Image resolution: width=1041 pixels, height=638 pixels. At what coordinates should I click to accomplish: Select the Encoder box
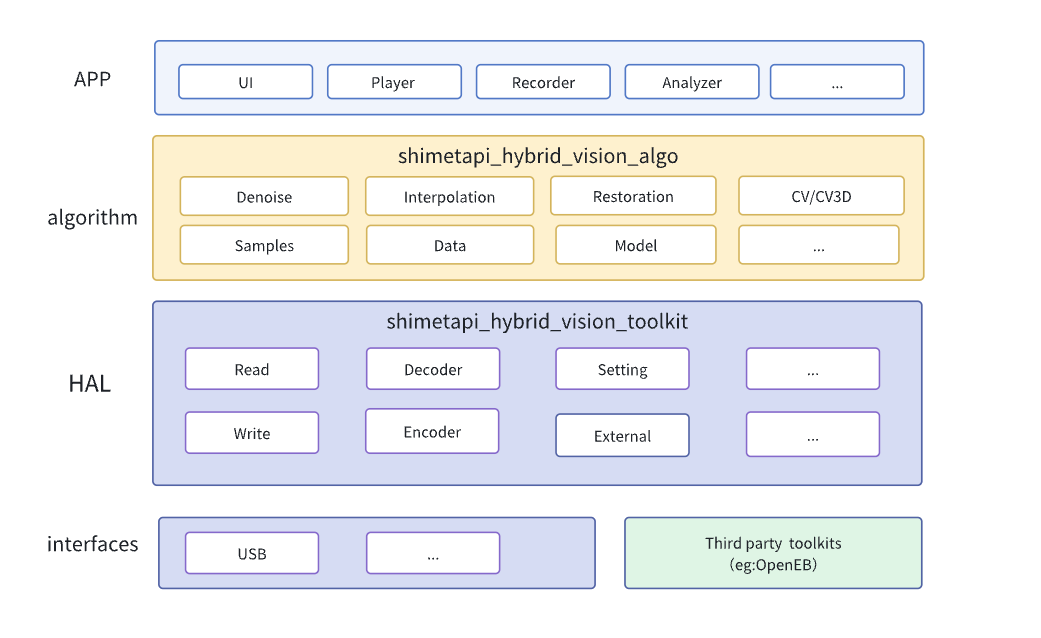pos(432,431)
